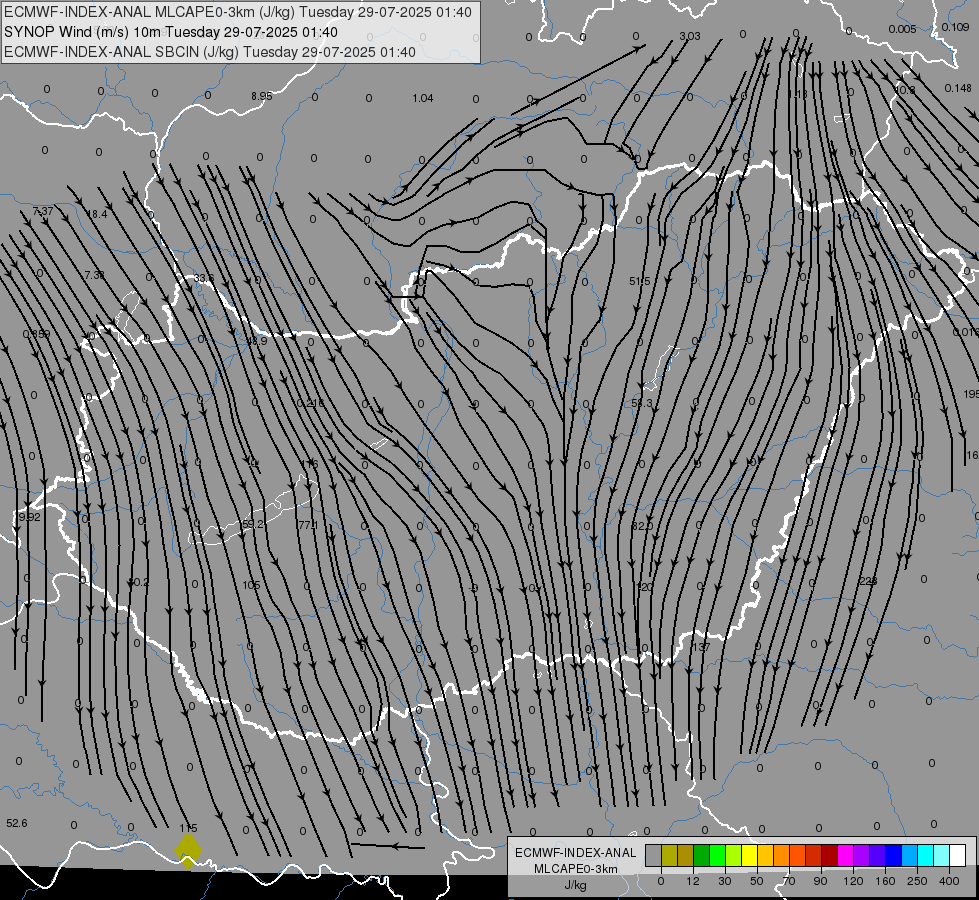Click the map value 51.5

pos(639,282)
